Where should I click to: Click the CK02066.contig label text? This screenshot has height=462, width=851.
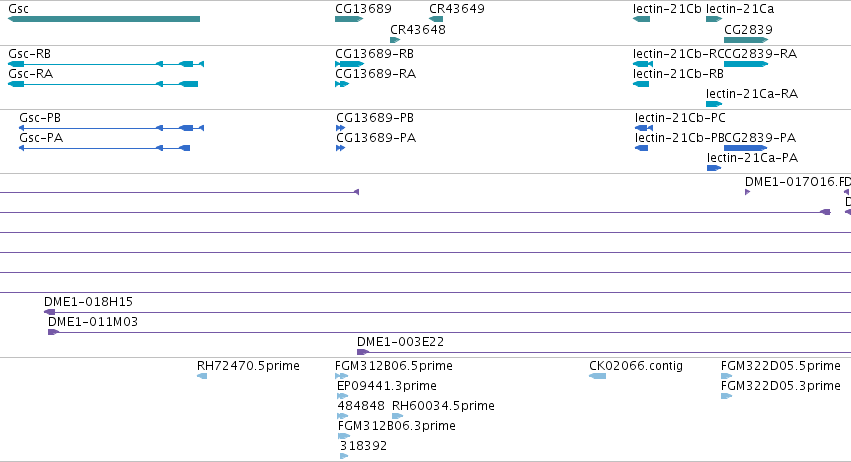coord(636,366)
